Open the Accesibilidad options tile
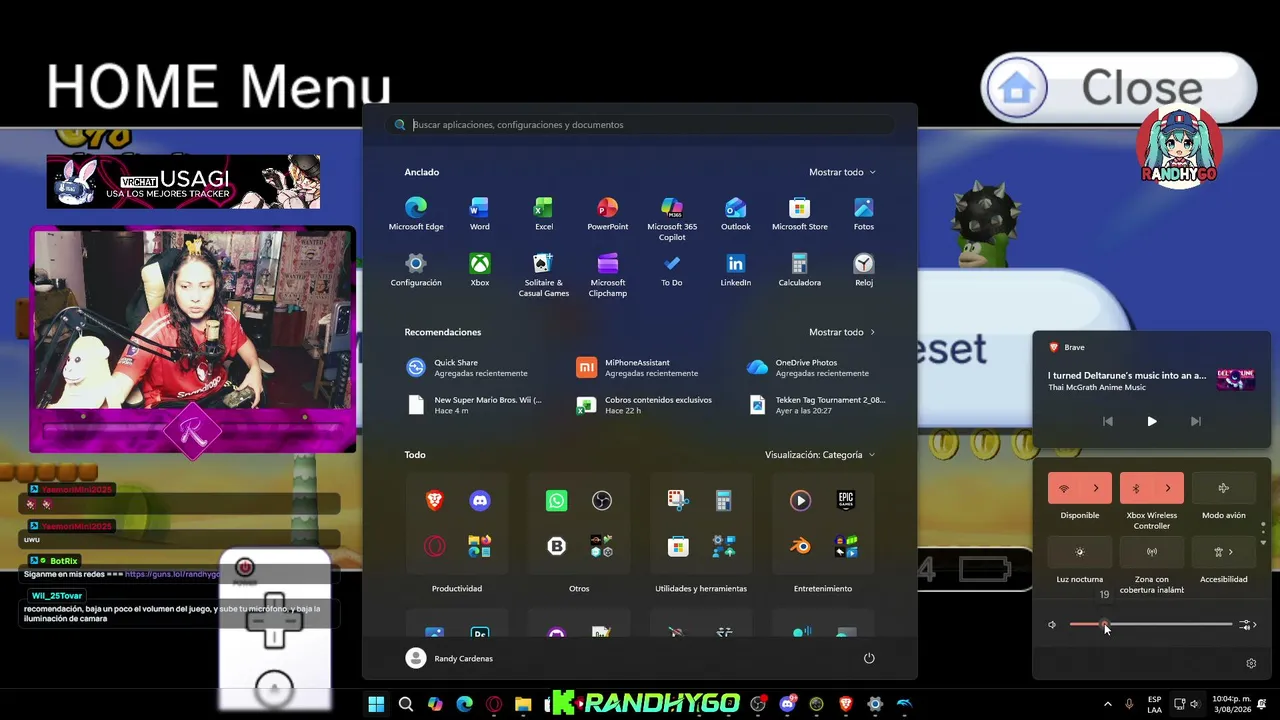 tap(1224, 552)
